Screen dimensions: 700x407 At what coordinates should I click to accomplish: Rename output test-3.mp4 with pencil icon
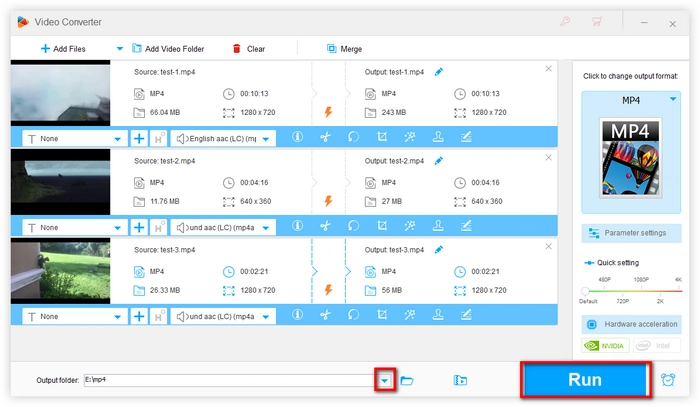point(439,249)
